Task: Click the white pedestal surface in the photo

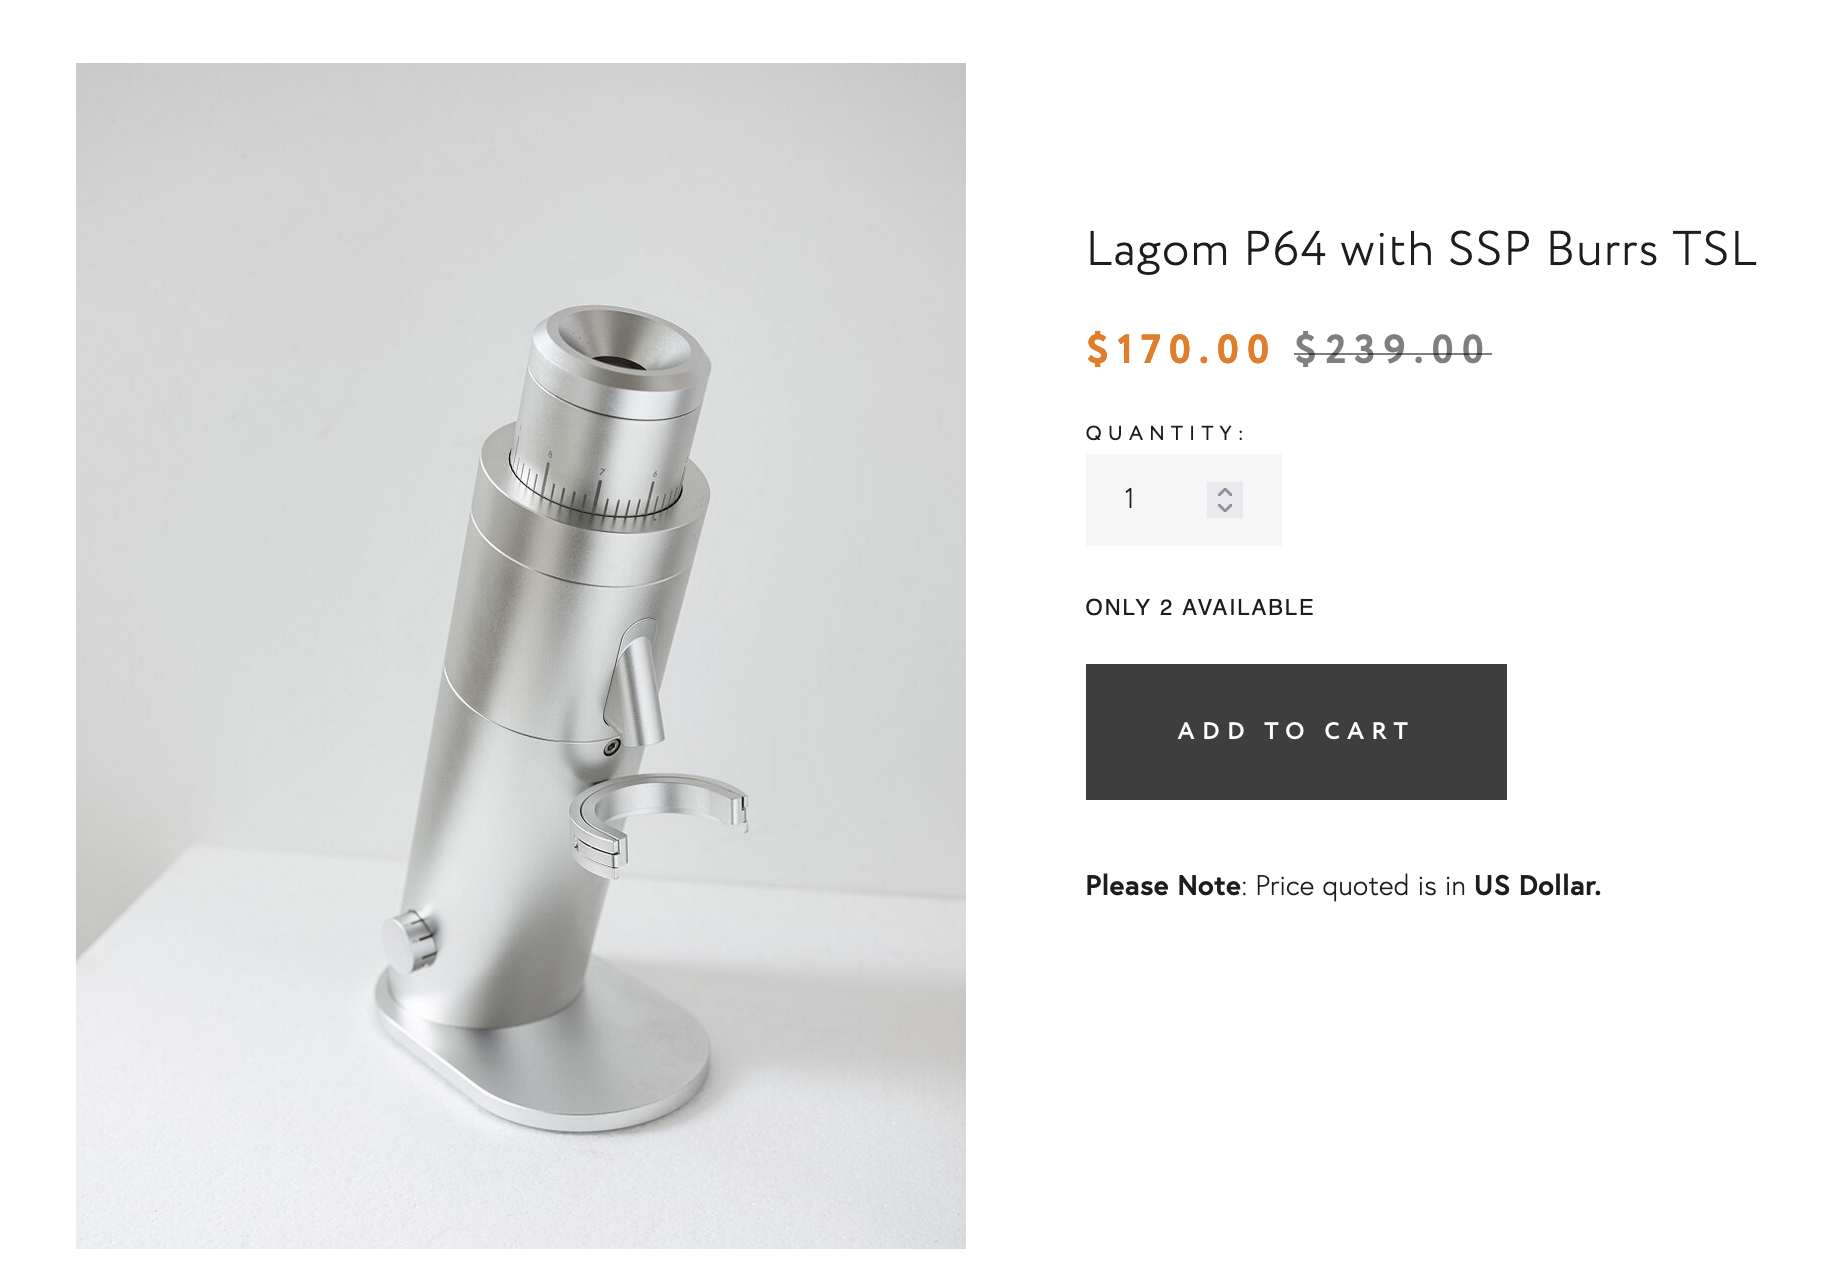Action: 820,1100
